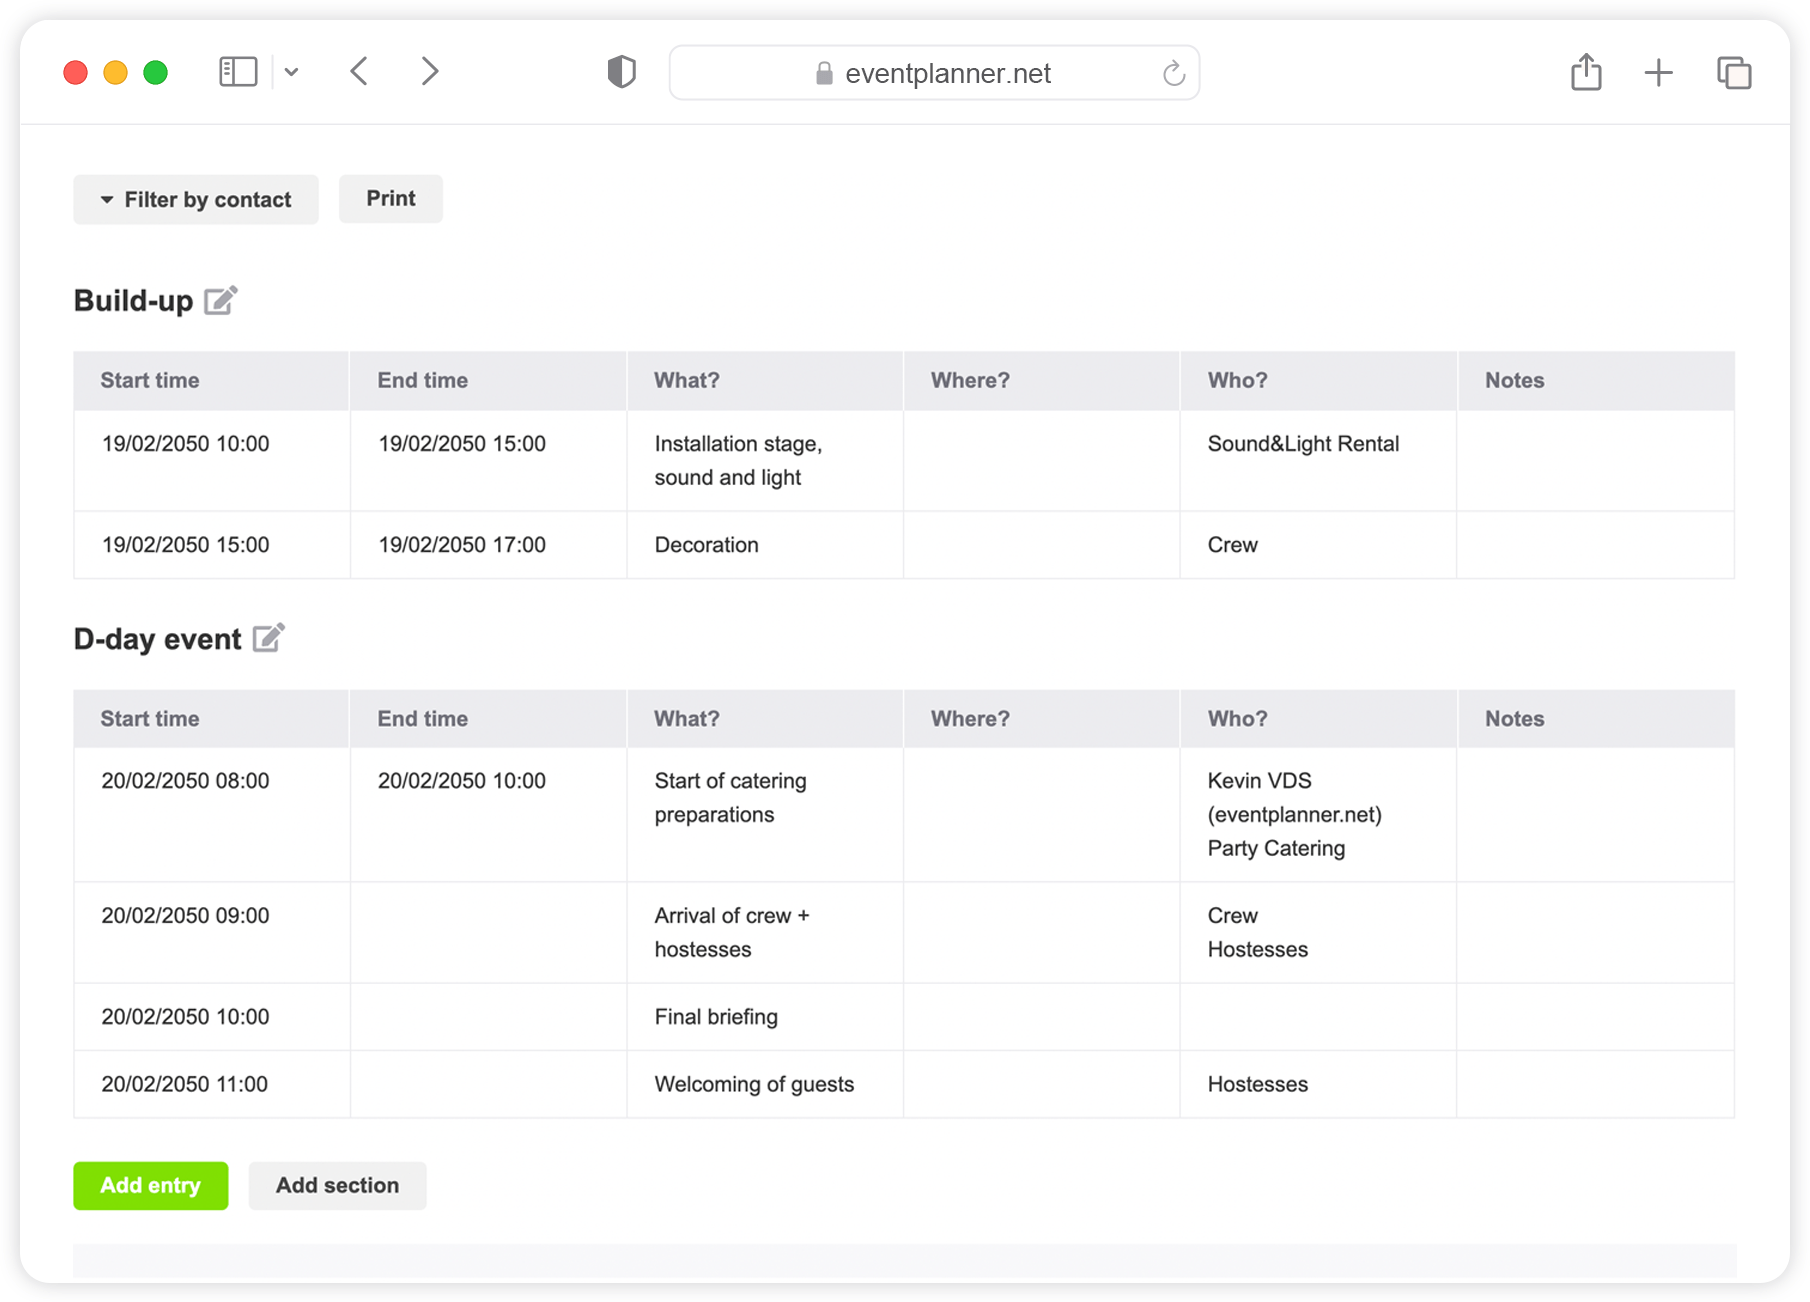Click the share icon in the browser toolbar
Viewport: 1810px width, 1302px height.
click(x=1586, y=71)
